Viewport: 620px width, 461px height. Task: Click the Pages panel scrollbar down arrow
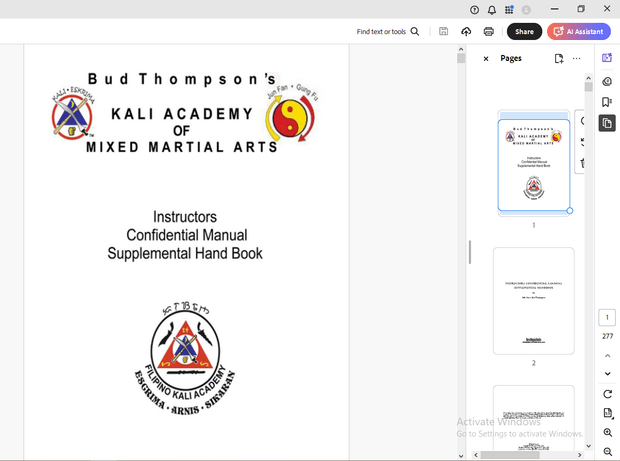click(x=588, y=446)
